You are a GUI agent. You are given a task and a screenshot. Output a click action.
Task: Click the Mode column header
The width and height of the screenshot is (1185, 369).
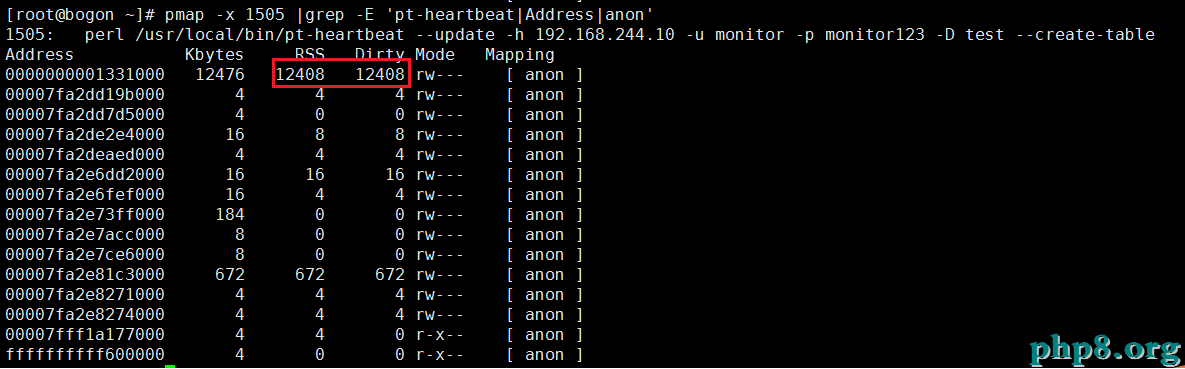pyautogui.click(x=435, y=54)
